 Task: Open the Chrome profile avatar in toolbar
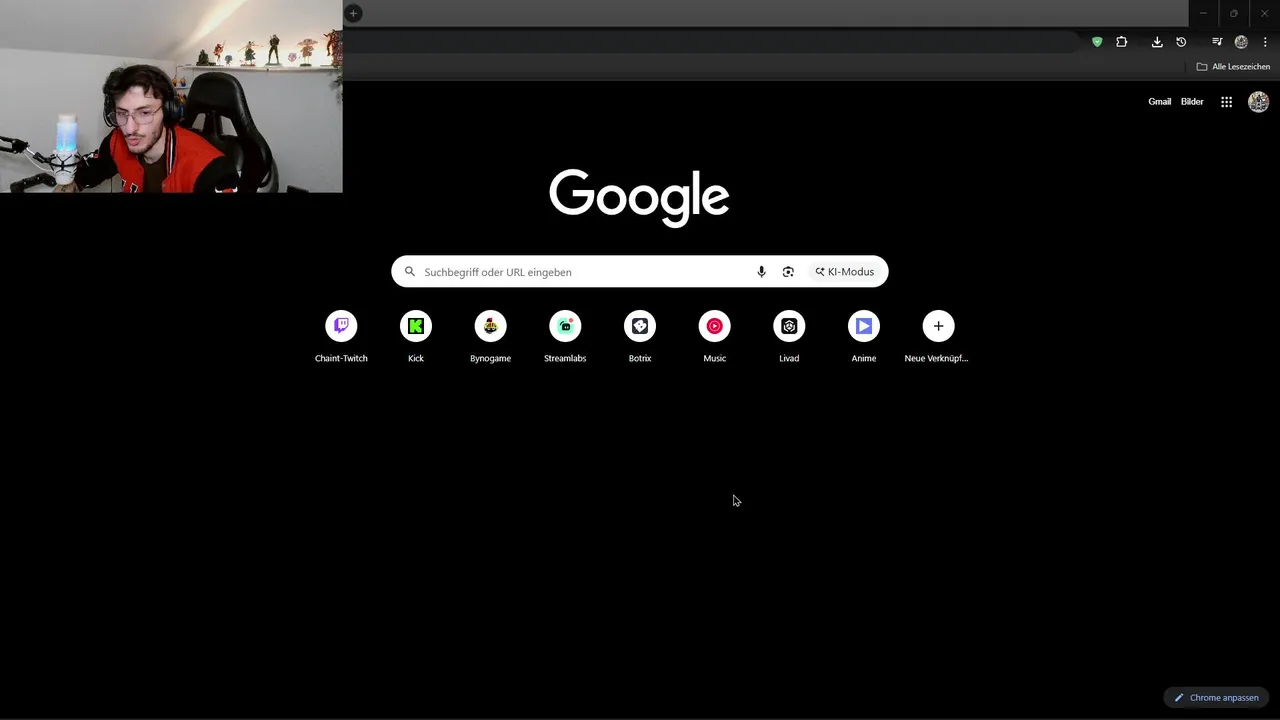1241,42
